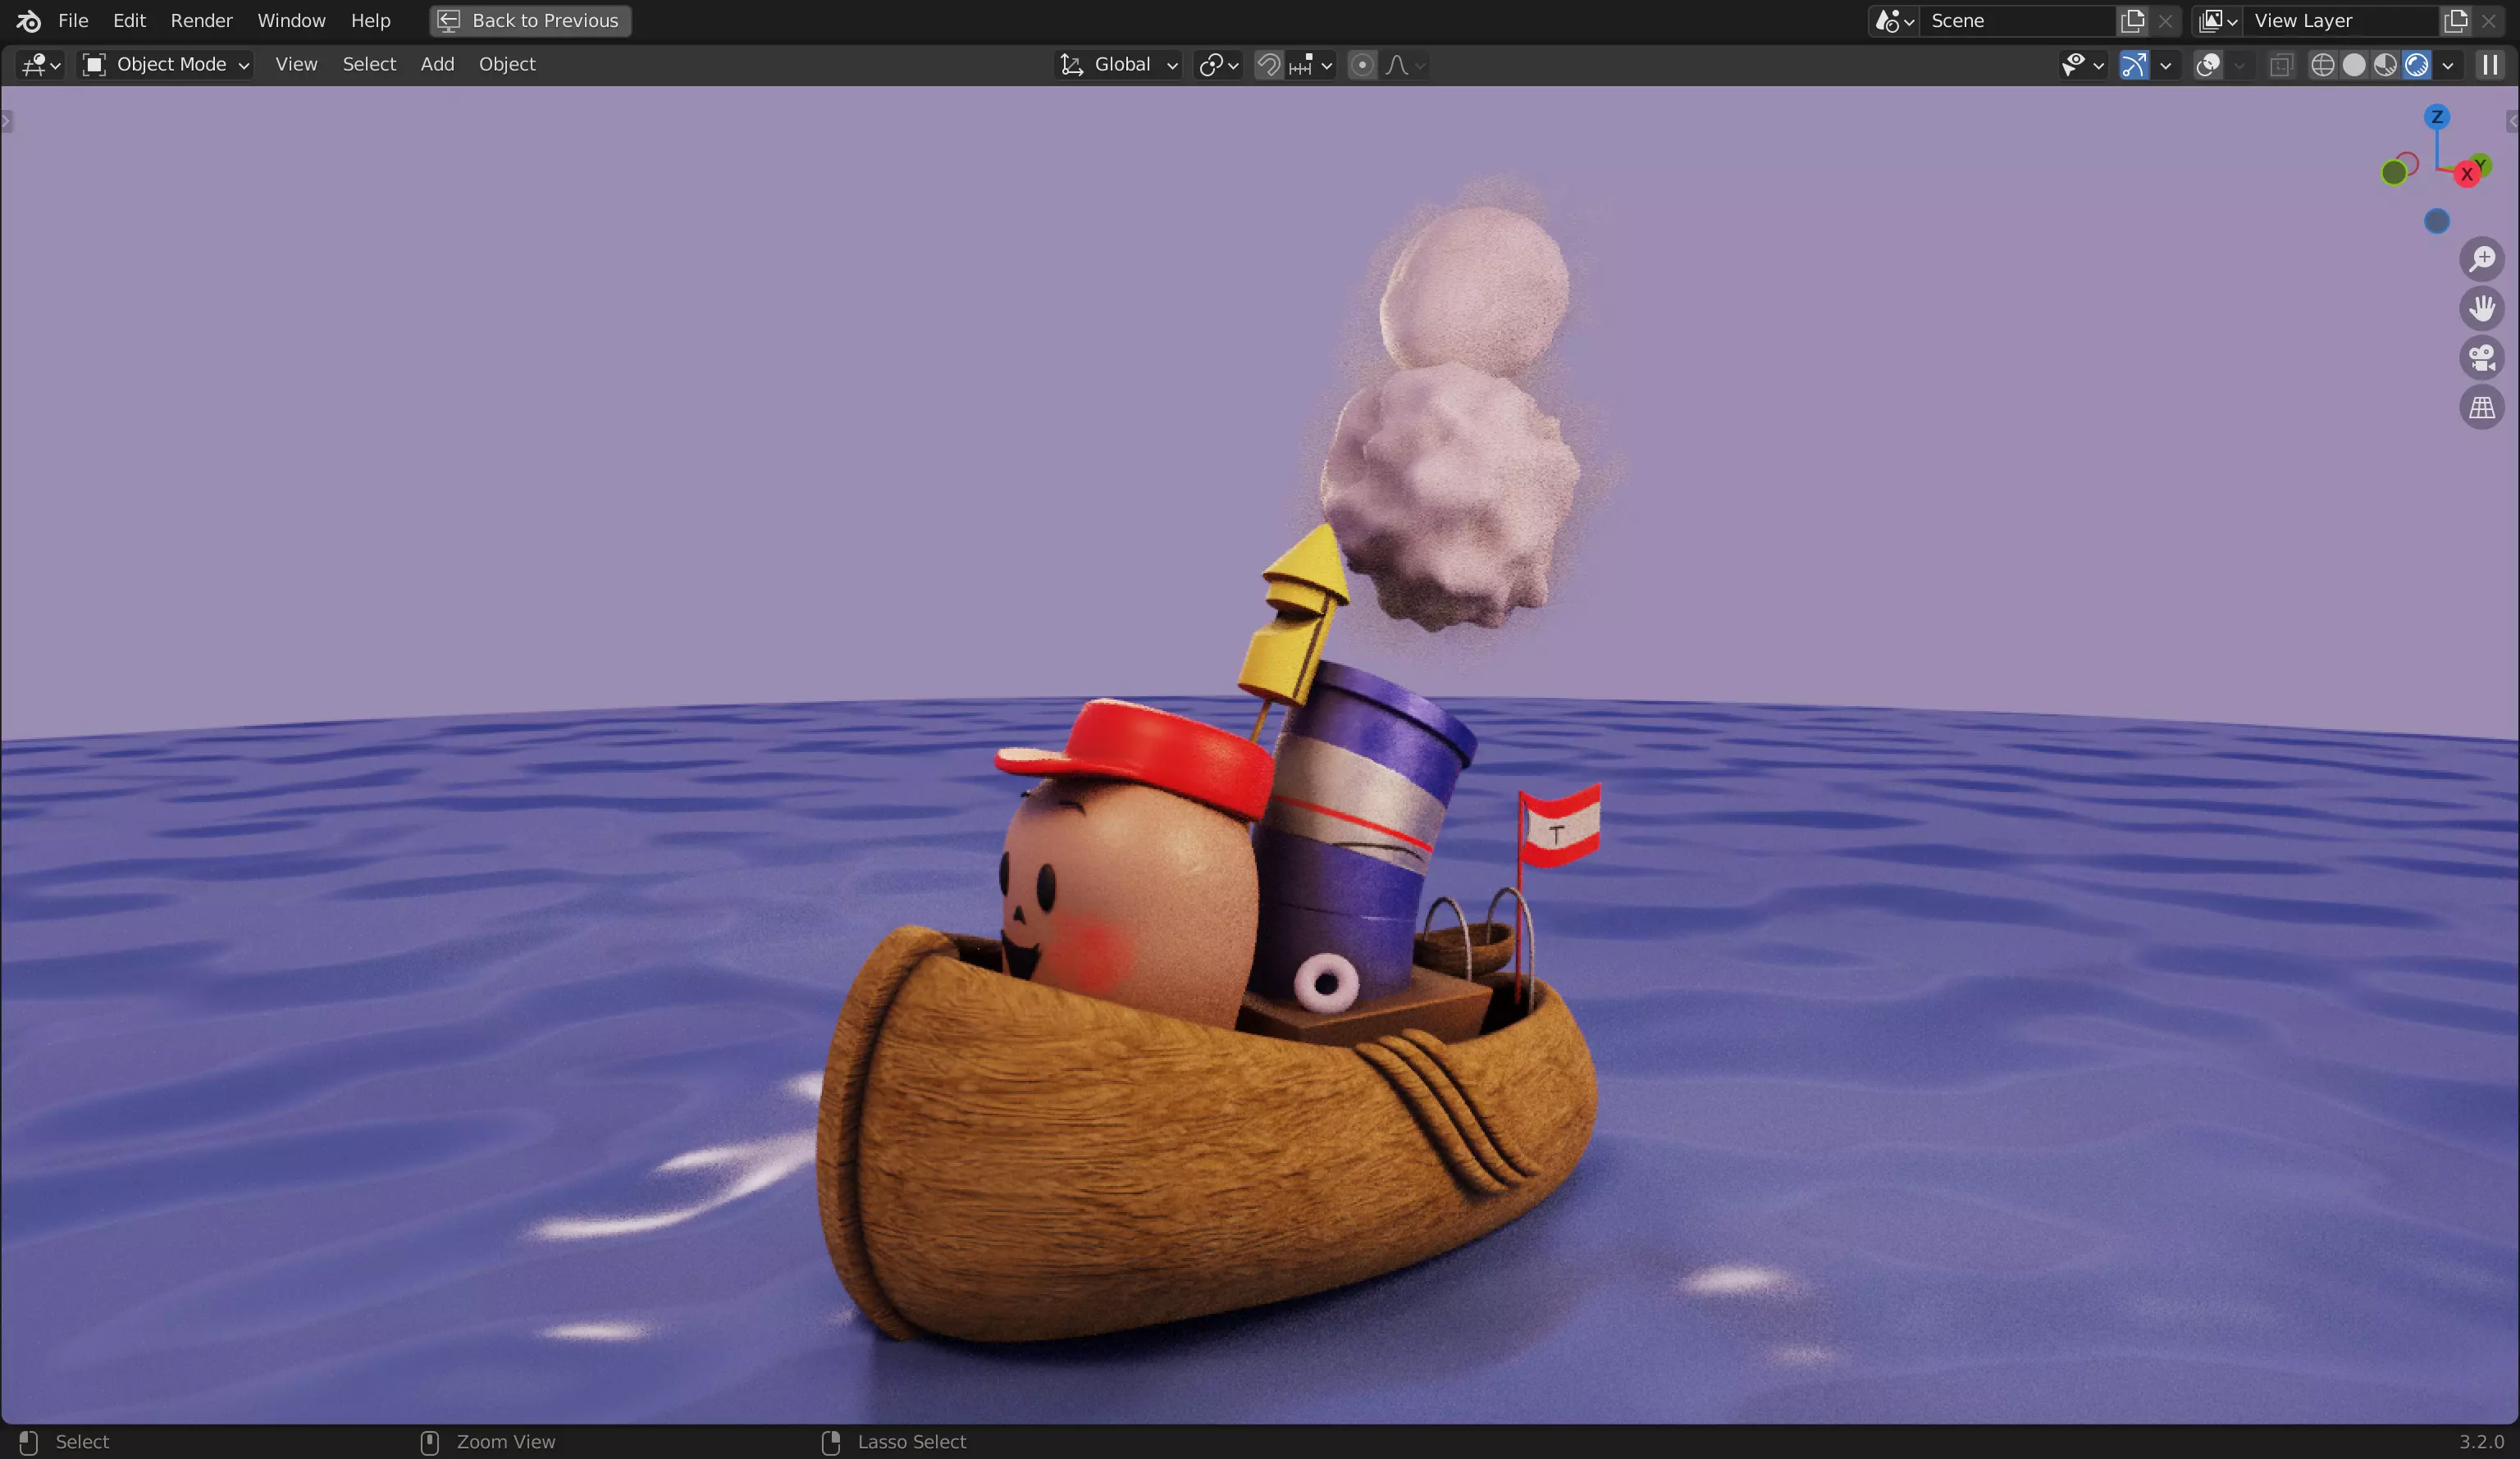Pause the rendered viewport preview

coord(2489,65)
